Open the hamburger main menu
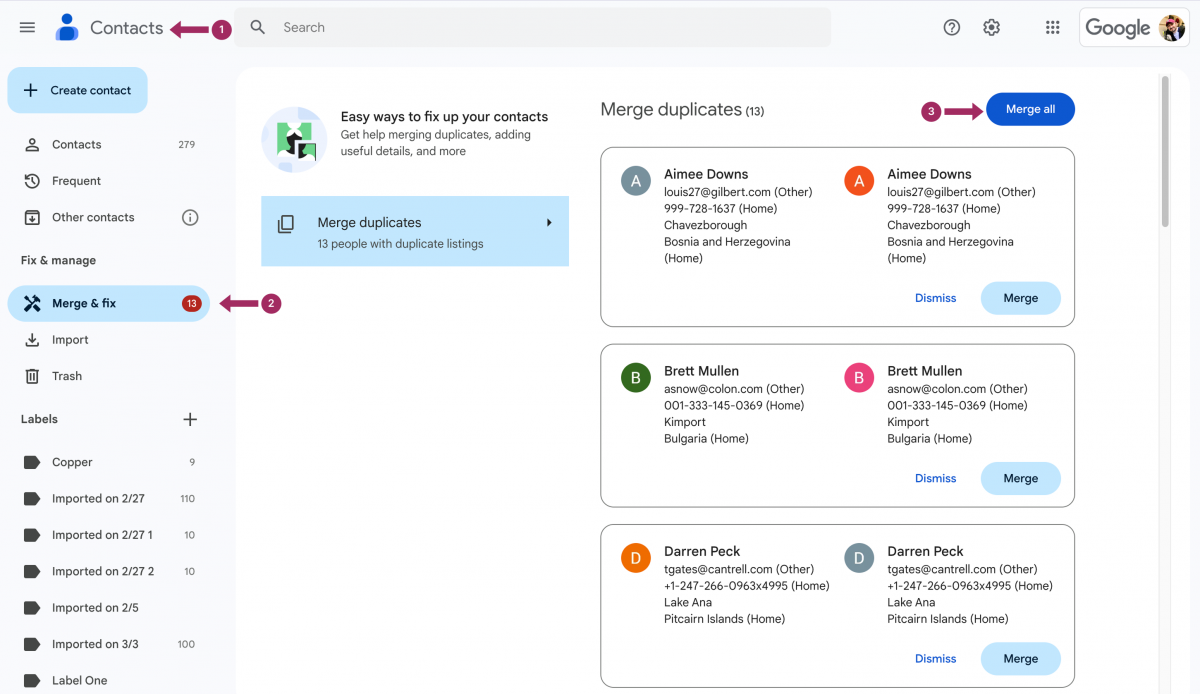The height and width of the screenshot is (694, 1200). [27, 27]
